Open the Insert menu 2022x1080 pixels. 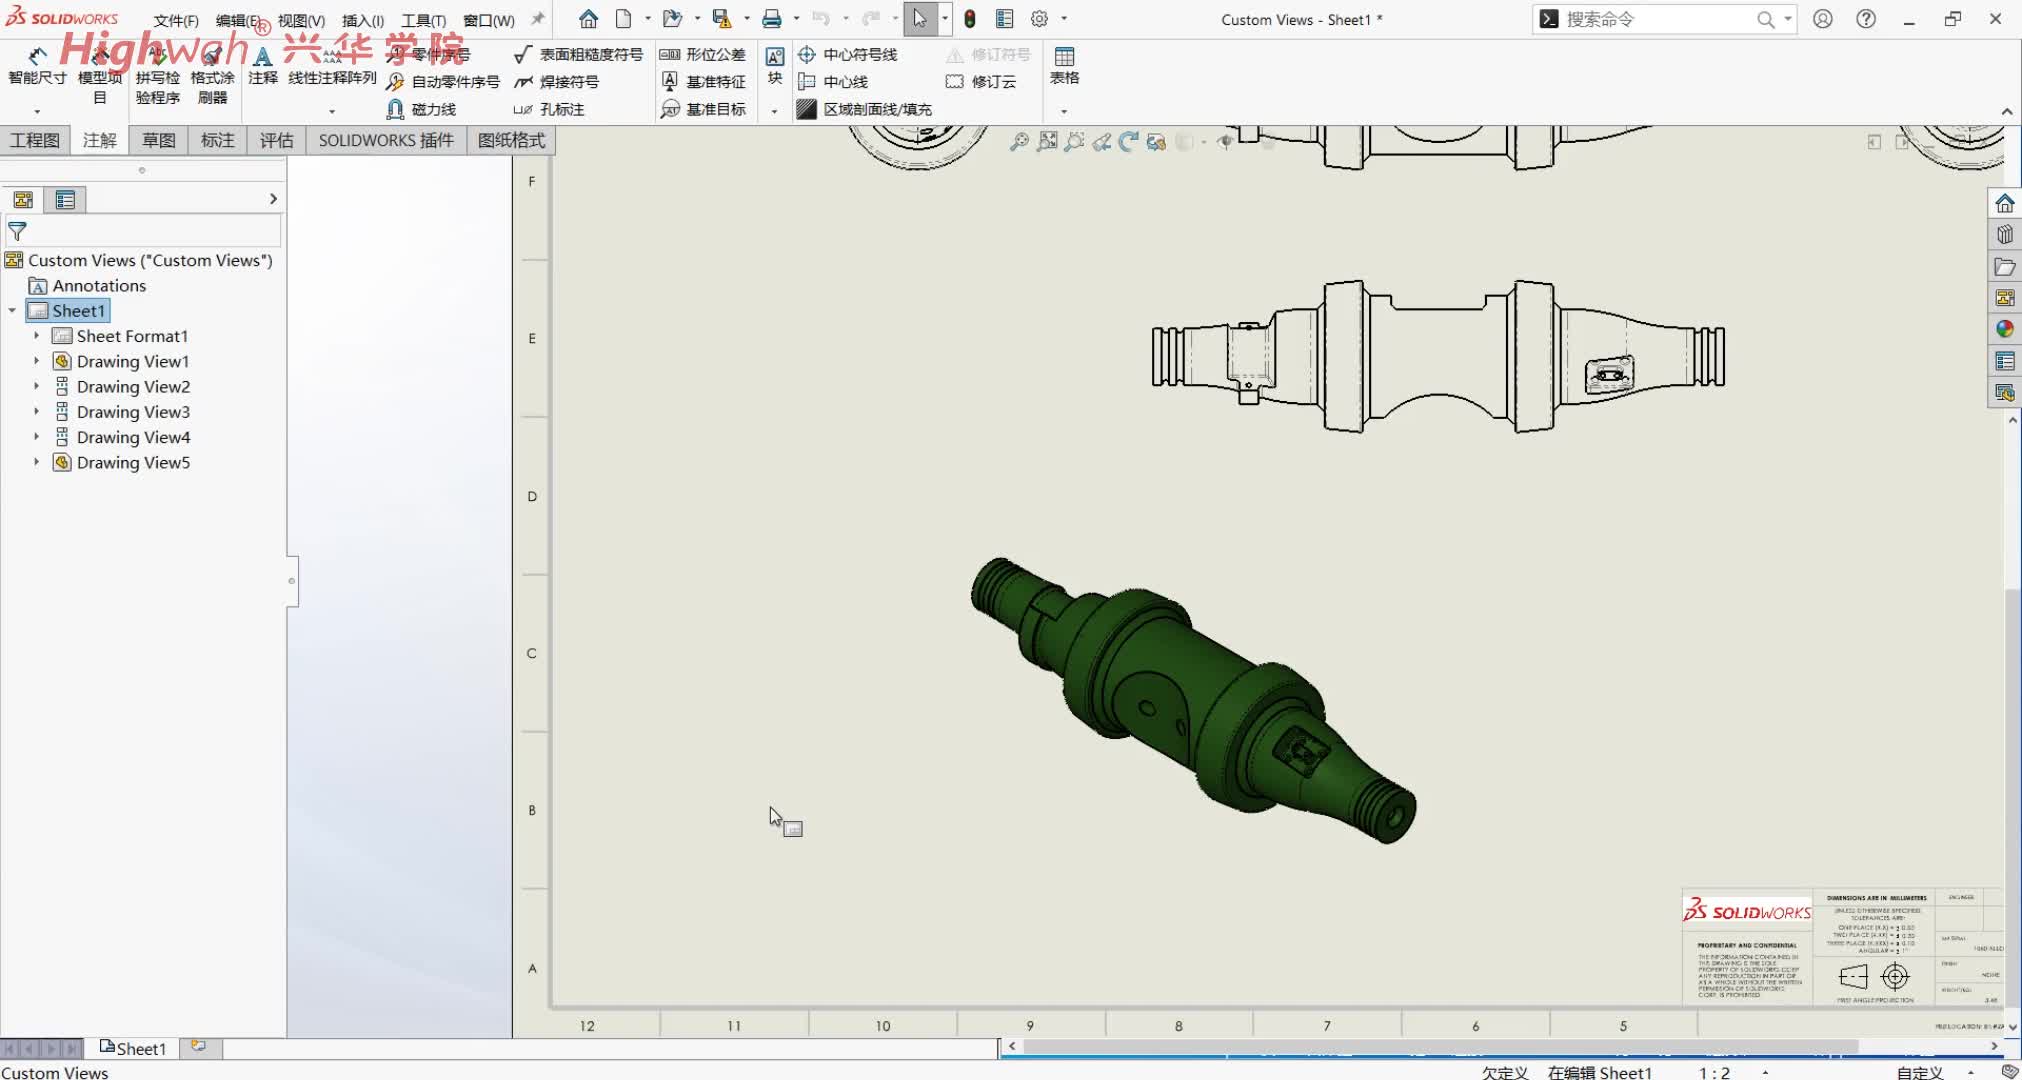(362, 20)
